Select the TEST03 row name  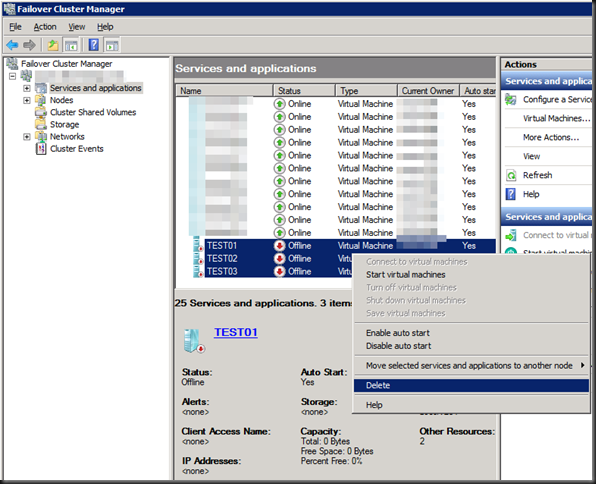(222, 271)
